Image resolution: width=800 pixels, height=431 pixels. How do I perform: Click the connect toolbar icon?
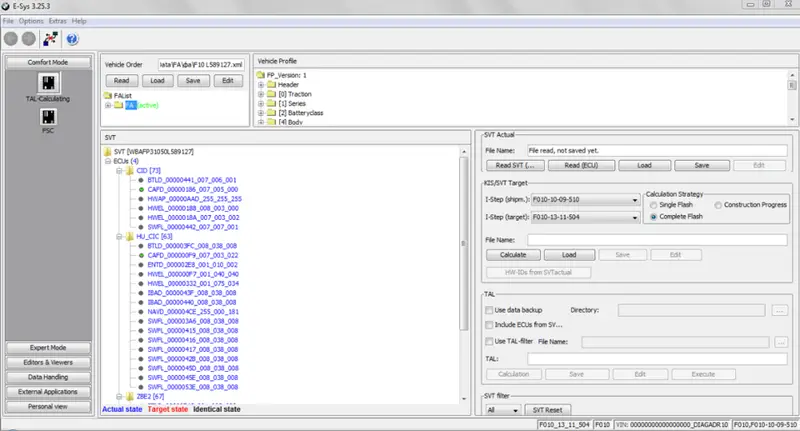click(x=50, y=39)
